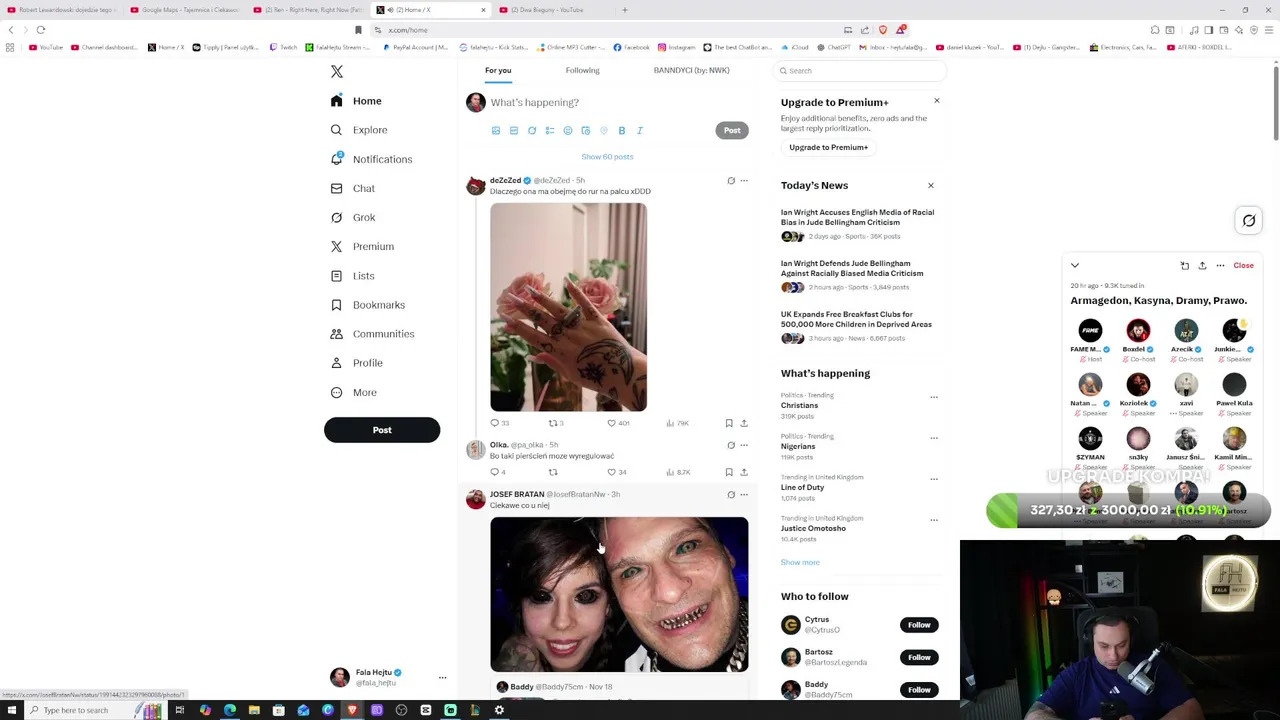Show more trends under What's happening
This screenshot has height=720, width=1280.
point(800,563)
